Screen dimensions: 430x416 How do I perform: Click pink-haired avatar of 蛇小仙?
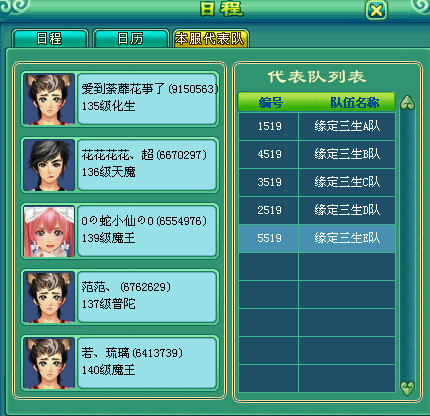[49, 231]
